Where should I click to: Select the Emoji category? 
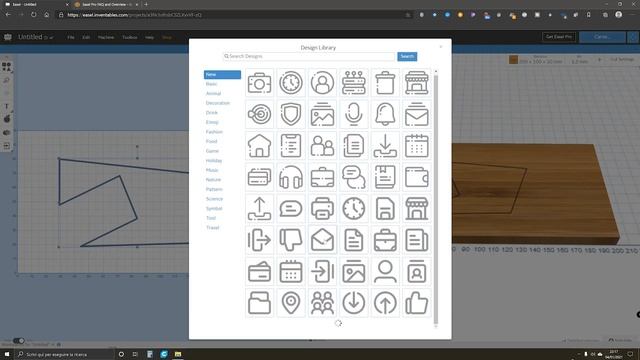tap(212, 122)
